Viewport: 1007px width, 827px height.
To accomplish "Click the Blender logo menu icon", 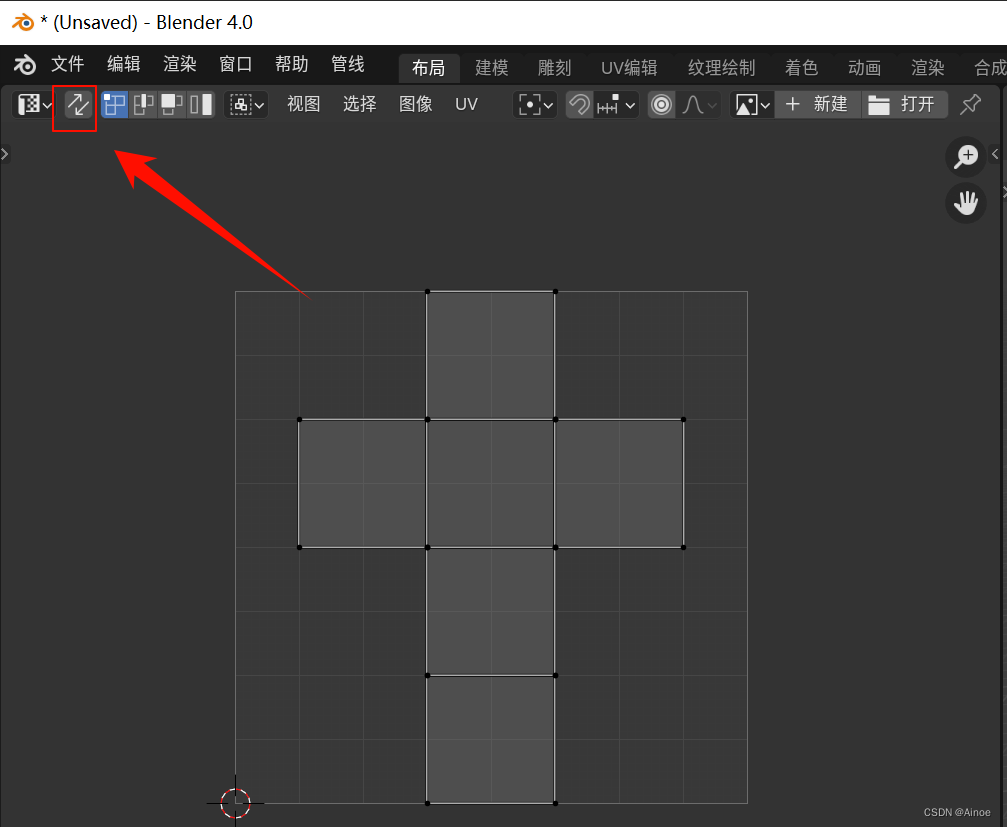I will pos(24,64).
